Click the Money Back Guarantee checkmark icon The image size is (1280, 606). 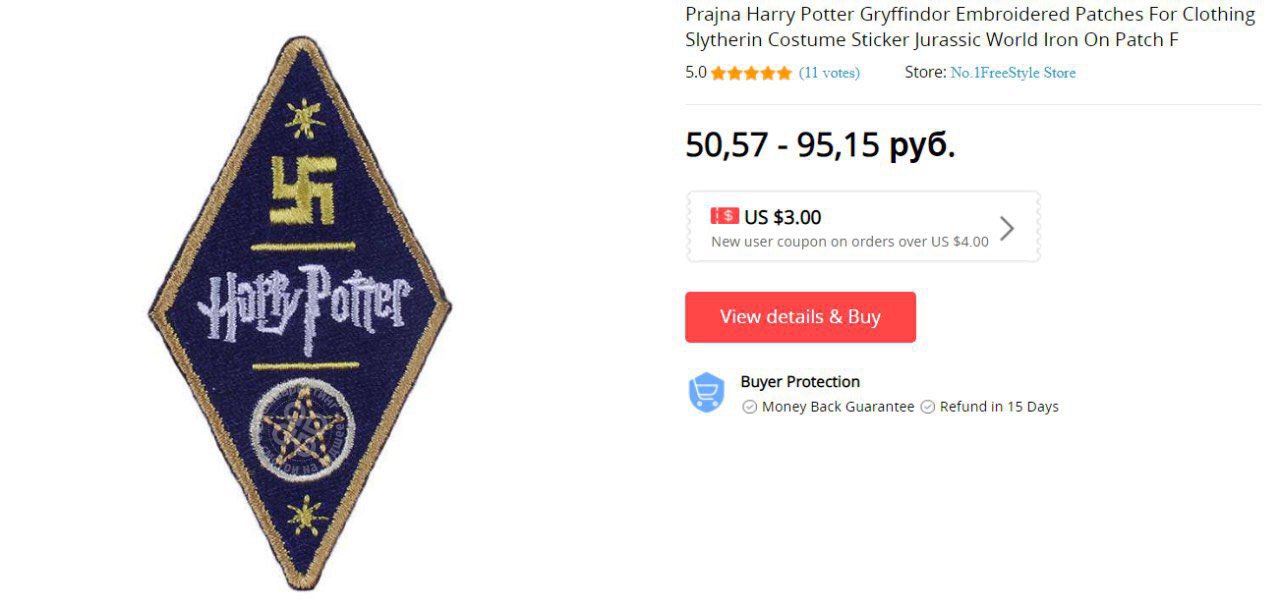749,407
